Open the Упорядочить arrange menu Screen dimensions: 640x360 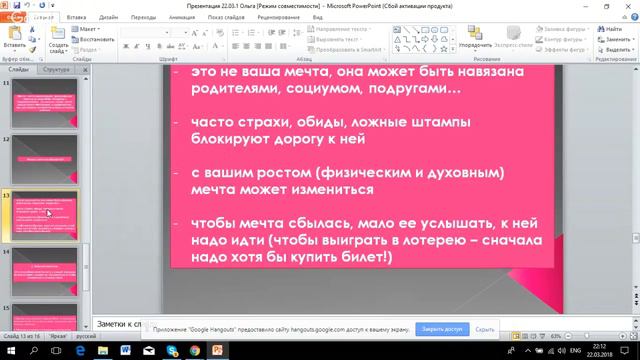(475, 38)
